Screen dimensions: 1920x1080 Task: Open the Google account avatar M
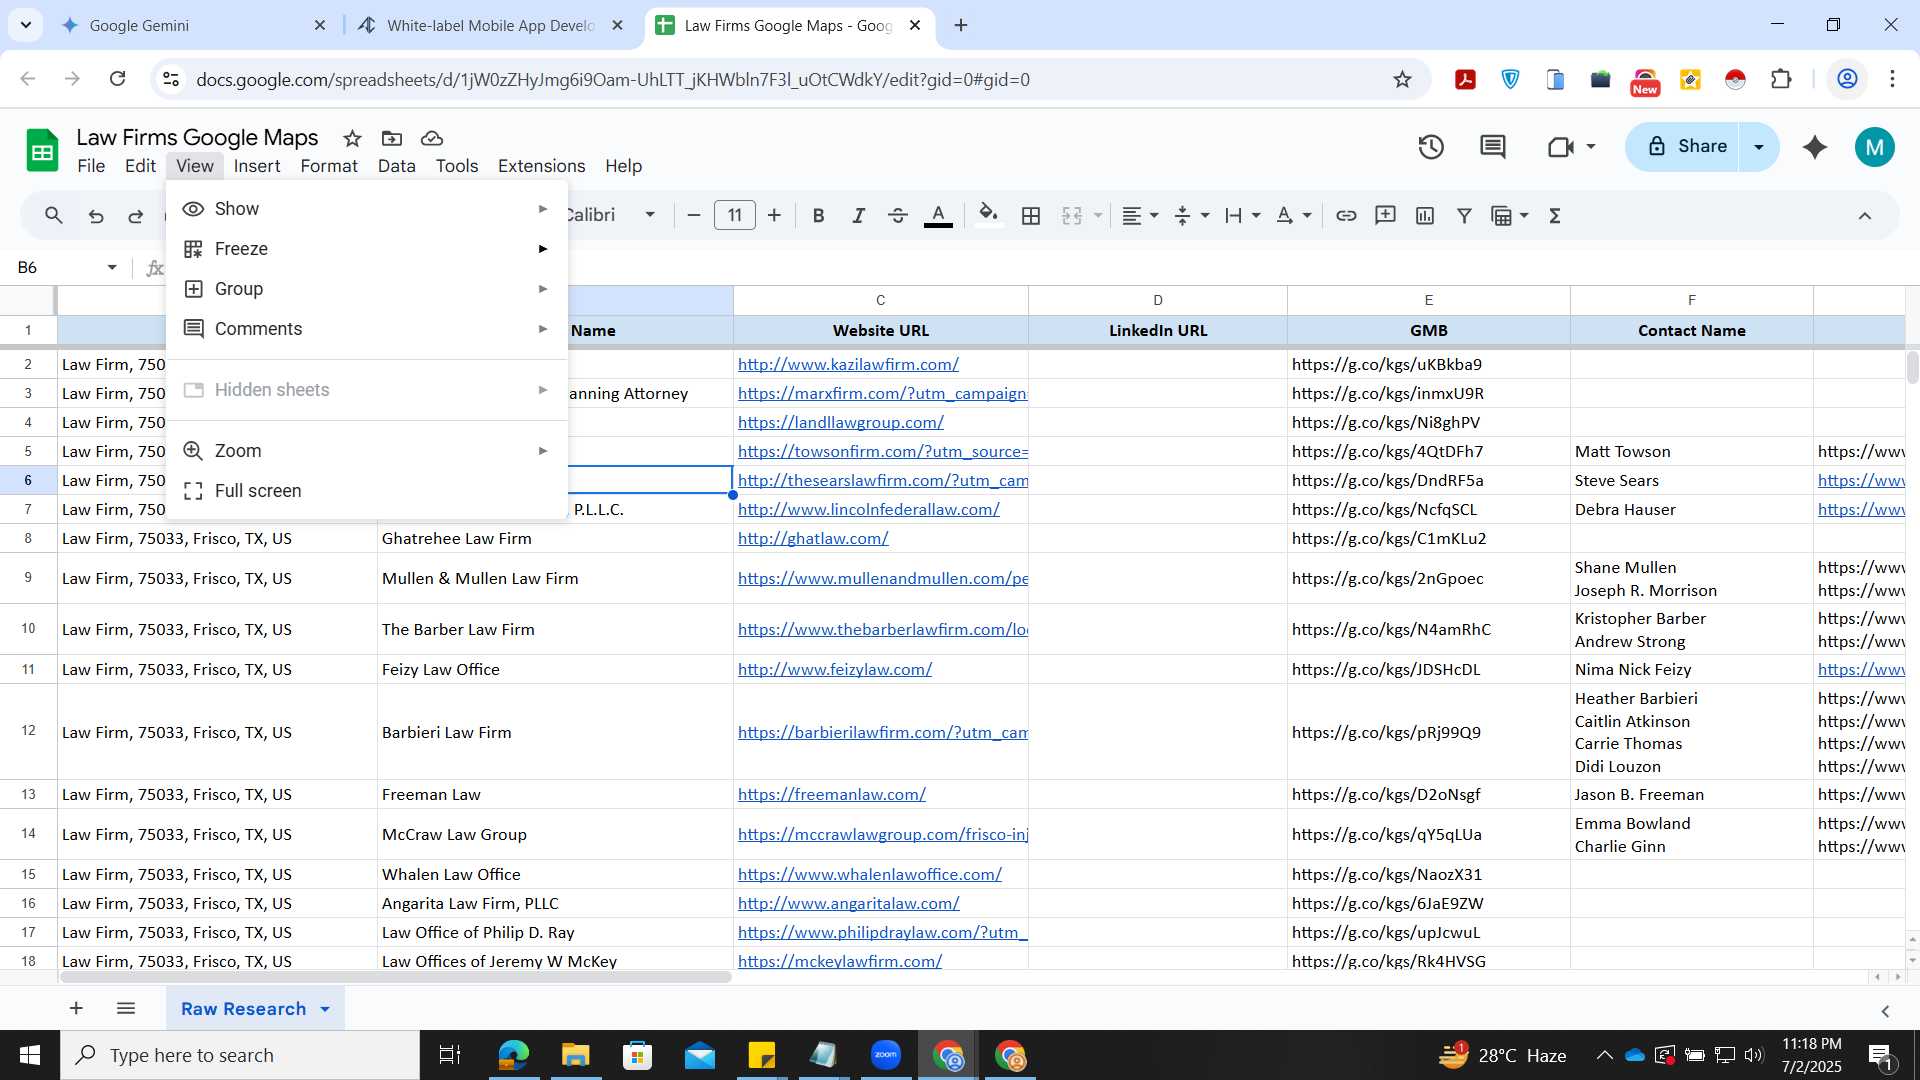(x=1874, y=147)
